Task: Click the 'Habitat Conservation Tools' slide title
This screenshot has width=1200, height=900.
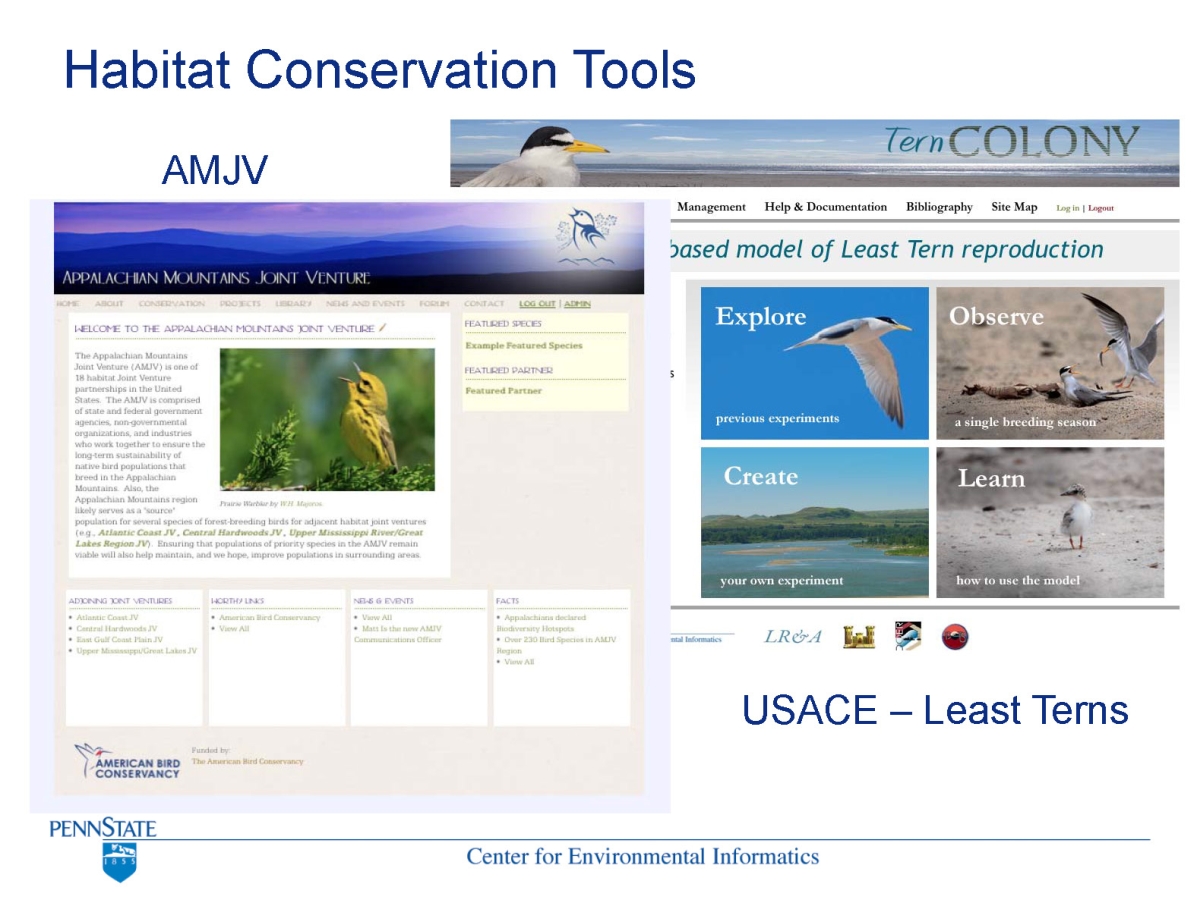Action: [380, 70]
